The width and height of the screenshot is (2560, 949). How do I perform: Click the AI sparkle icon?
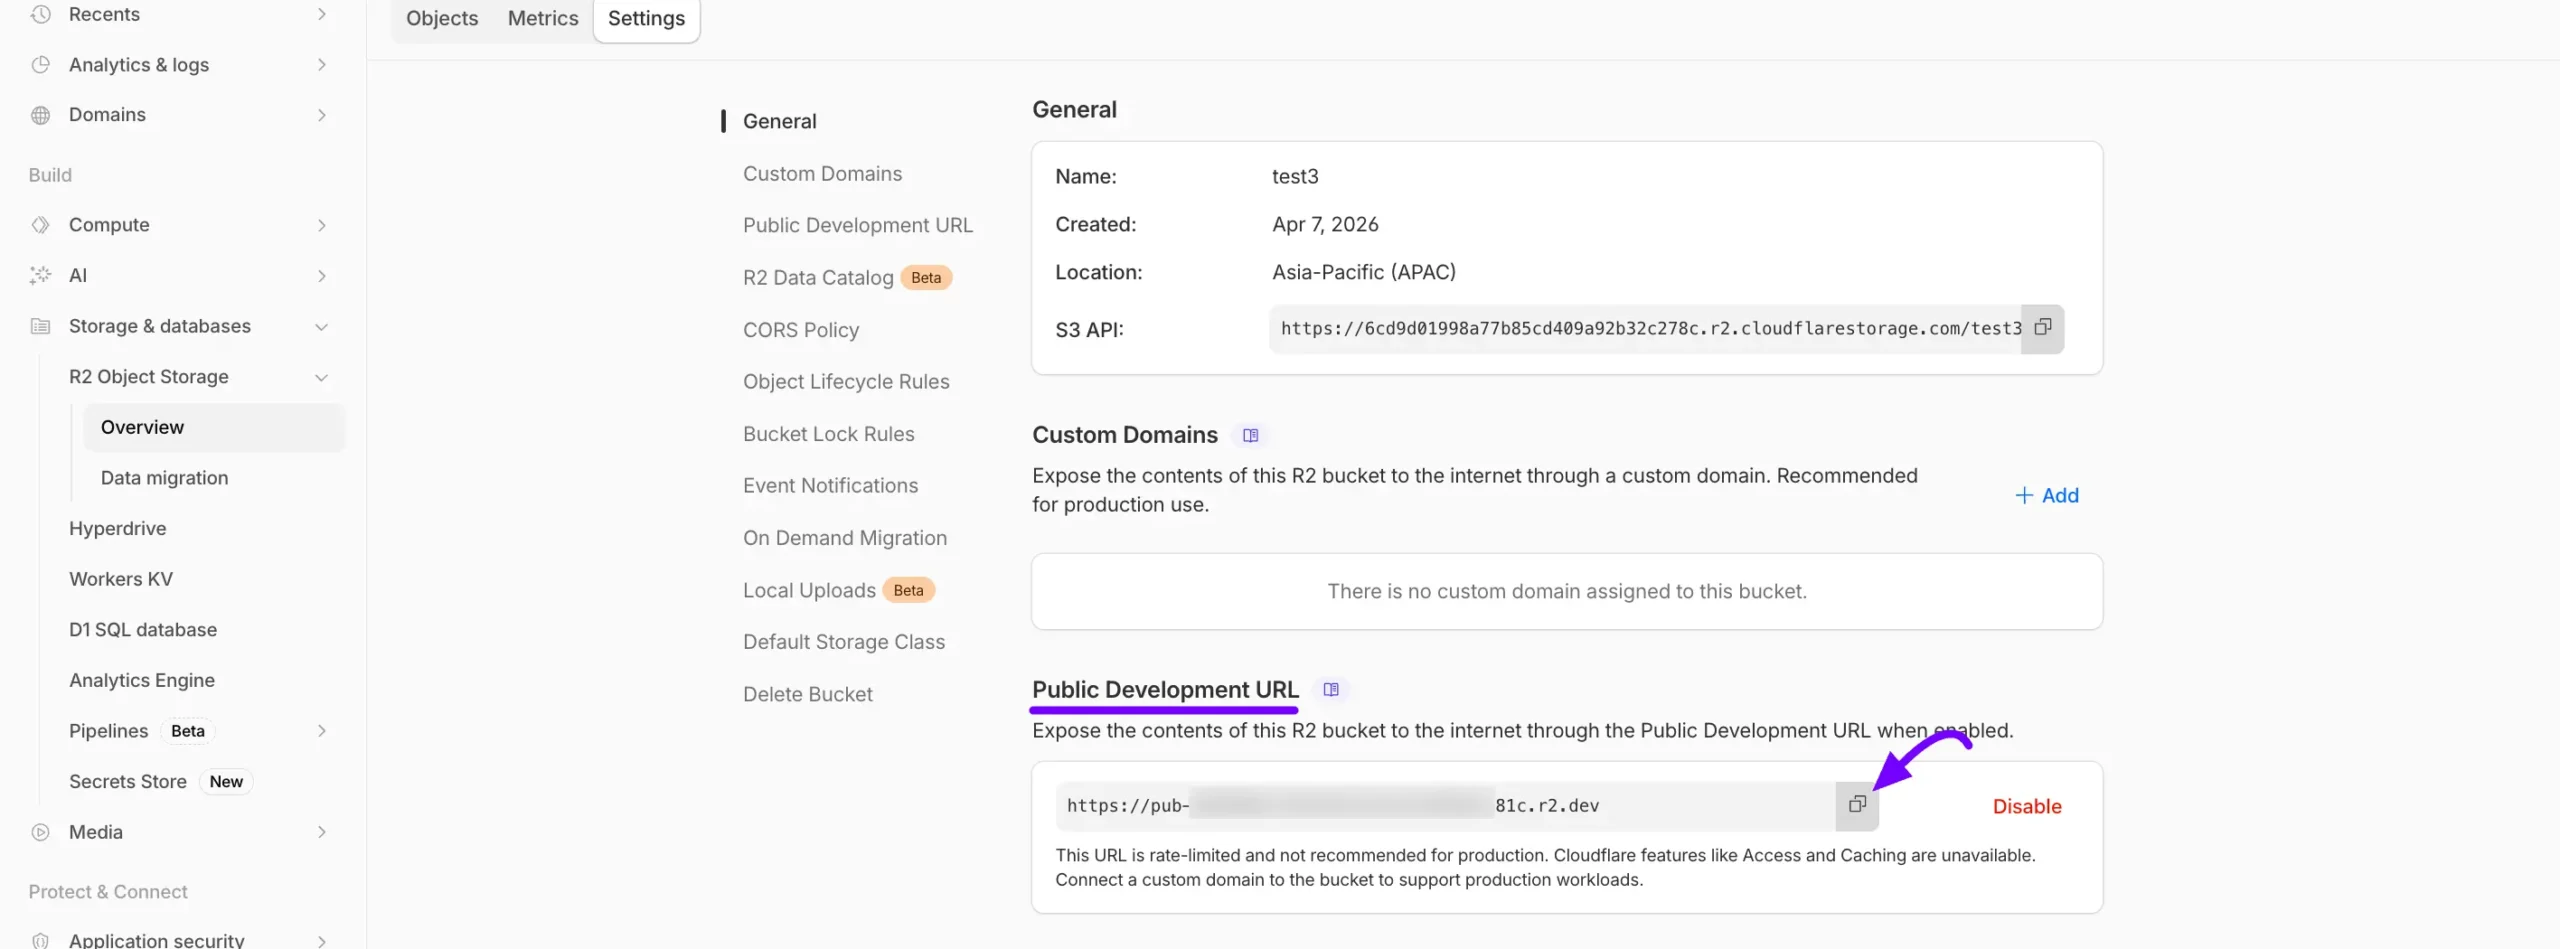(40, 275)
